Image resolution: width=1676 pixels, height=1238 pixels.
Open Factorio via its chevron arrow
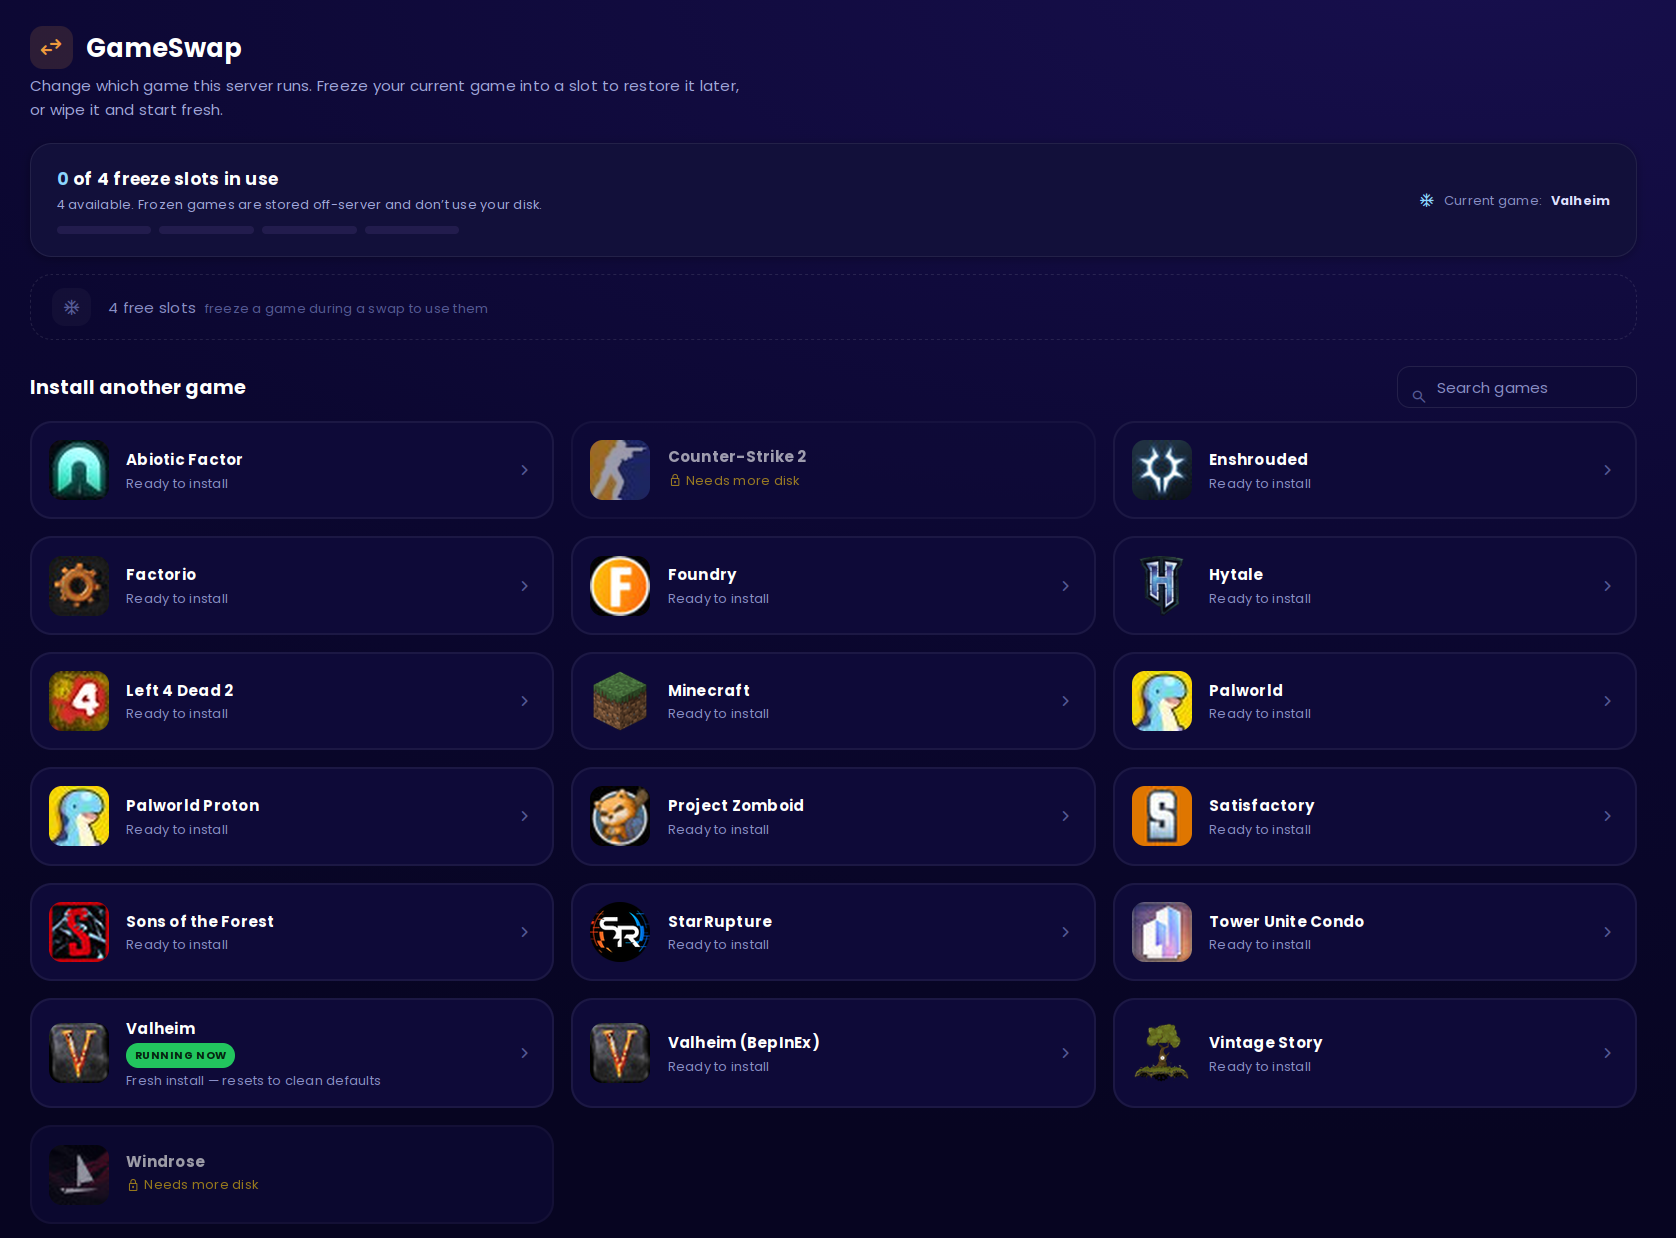click(x=524, y=586)
